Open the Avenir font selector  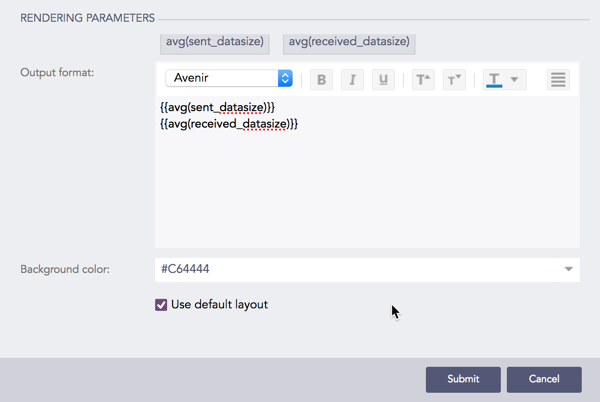(229, 78)
